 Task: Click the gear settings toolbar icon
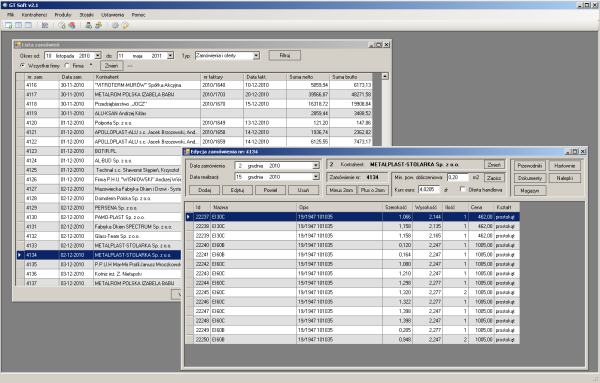tap(115, 26)
